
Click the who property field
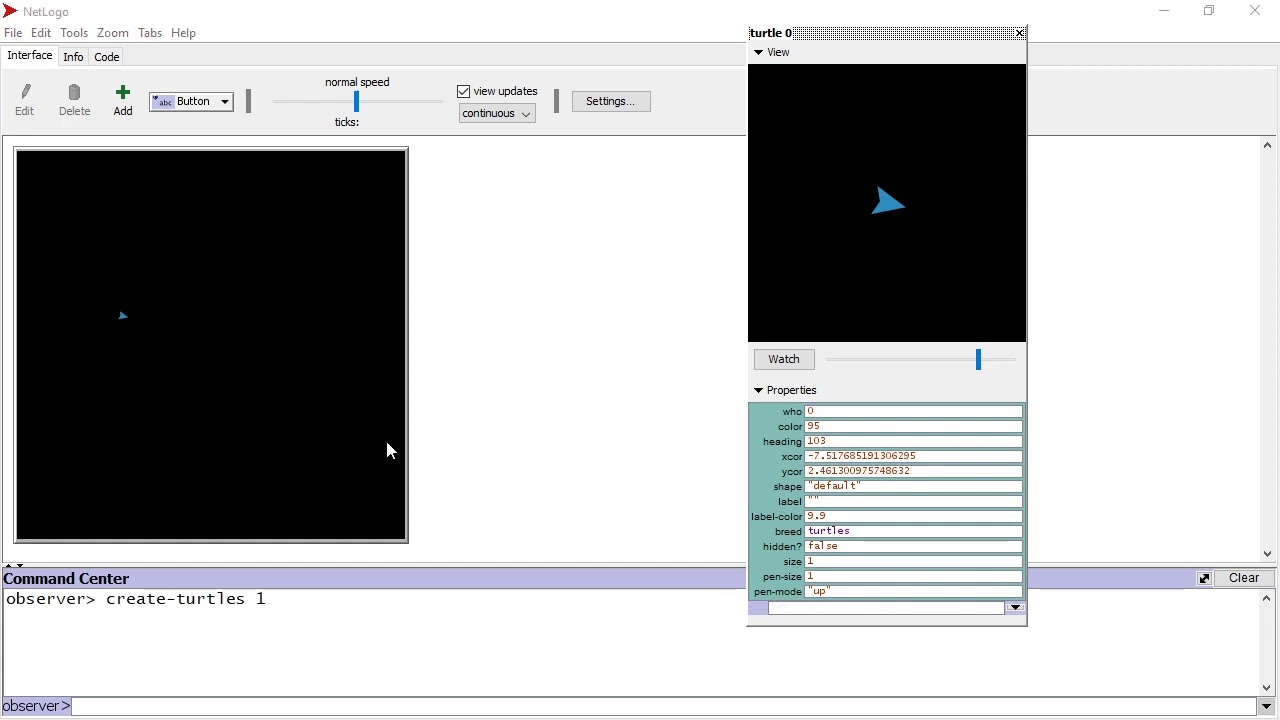point(914,411)
